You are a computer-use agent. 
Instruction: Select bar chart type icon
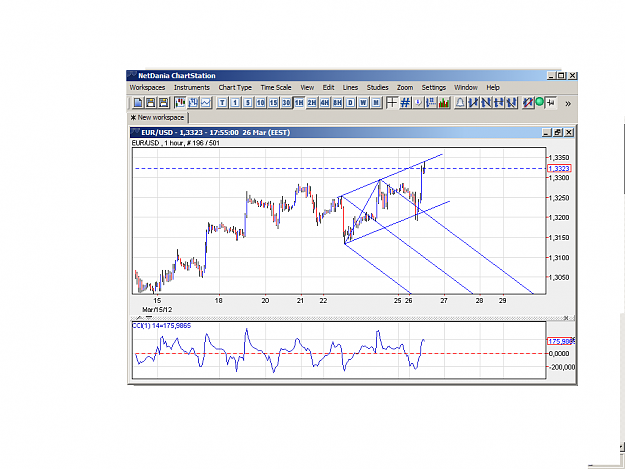click(x=193, y=103)
